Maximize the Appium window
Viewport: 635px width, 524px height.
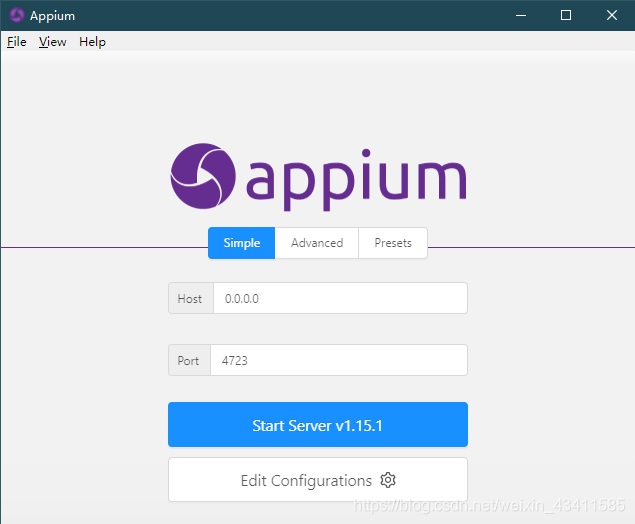coord(566,15)
